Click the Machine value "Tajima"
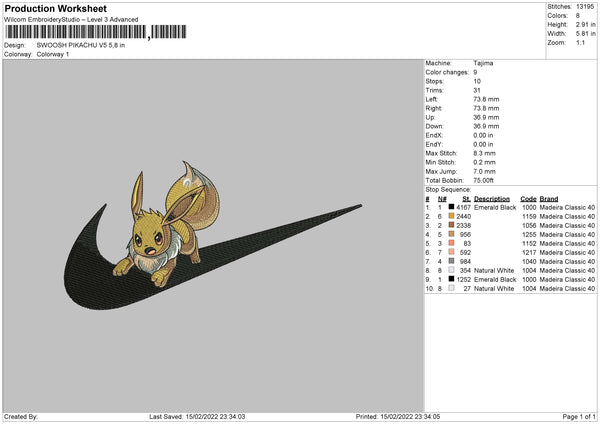600x424 pixels. coord(483,63)
